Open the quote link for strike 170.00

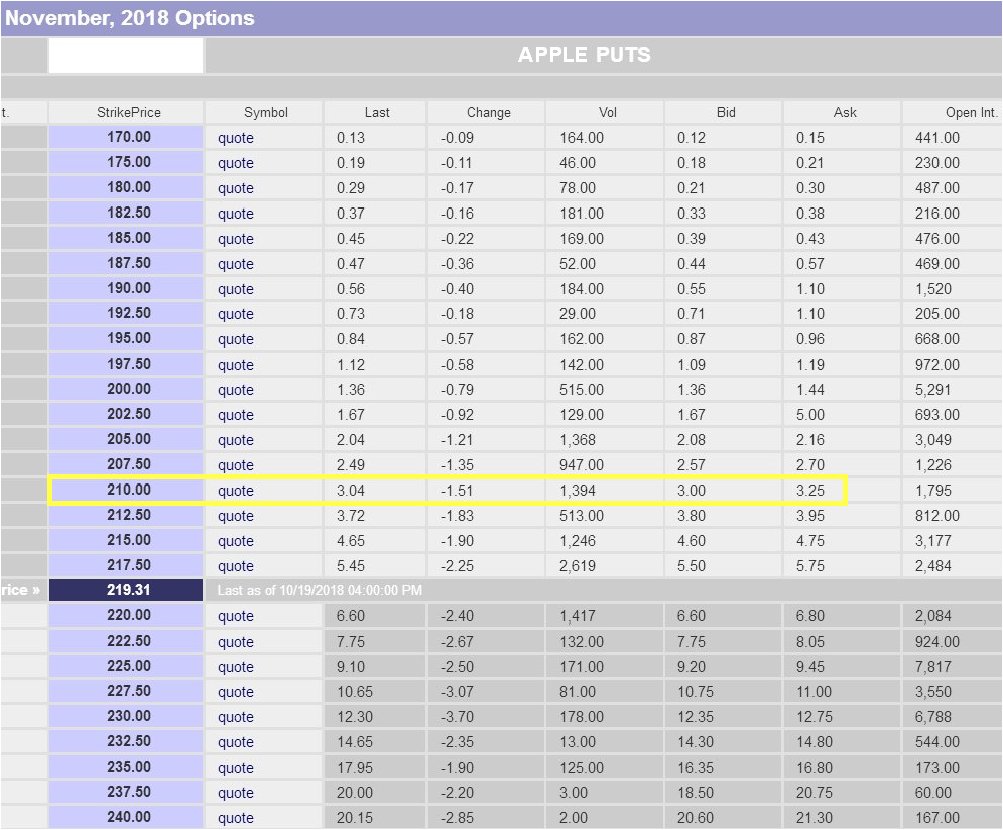pyautogui.click(x=235, y=138)
